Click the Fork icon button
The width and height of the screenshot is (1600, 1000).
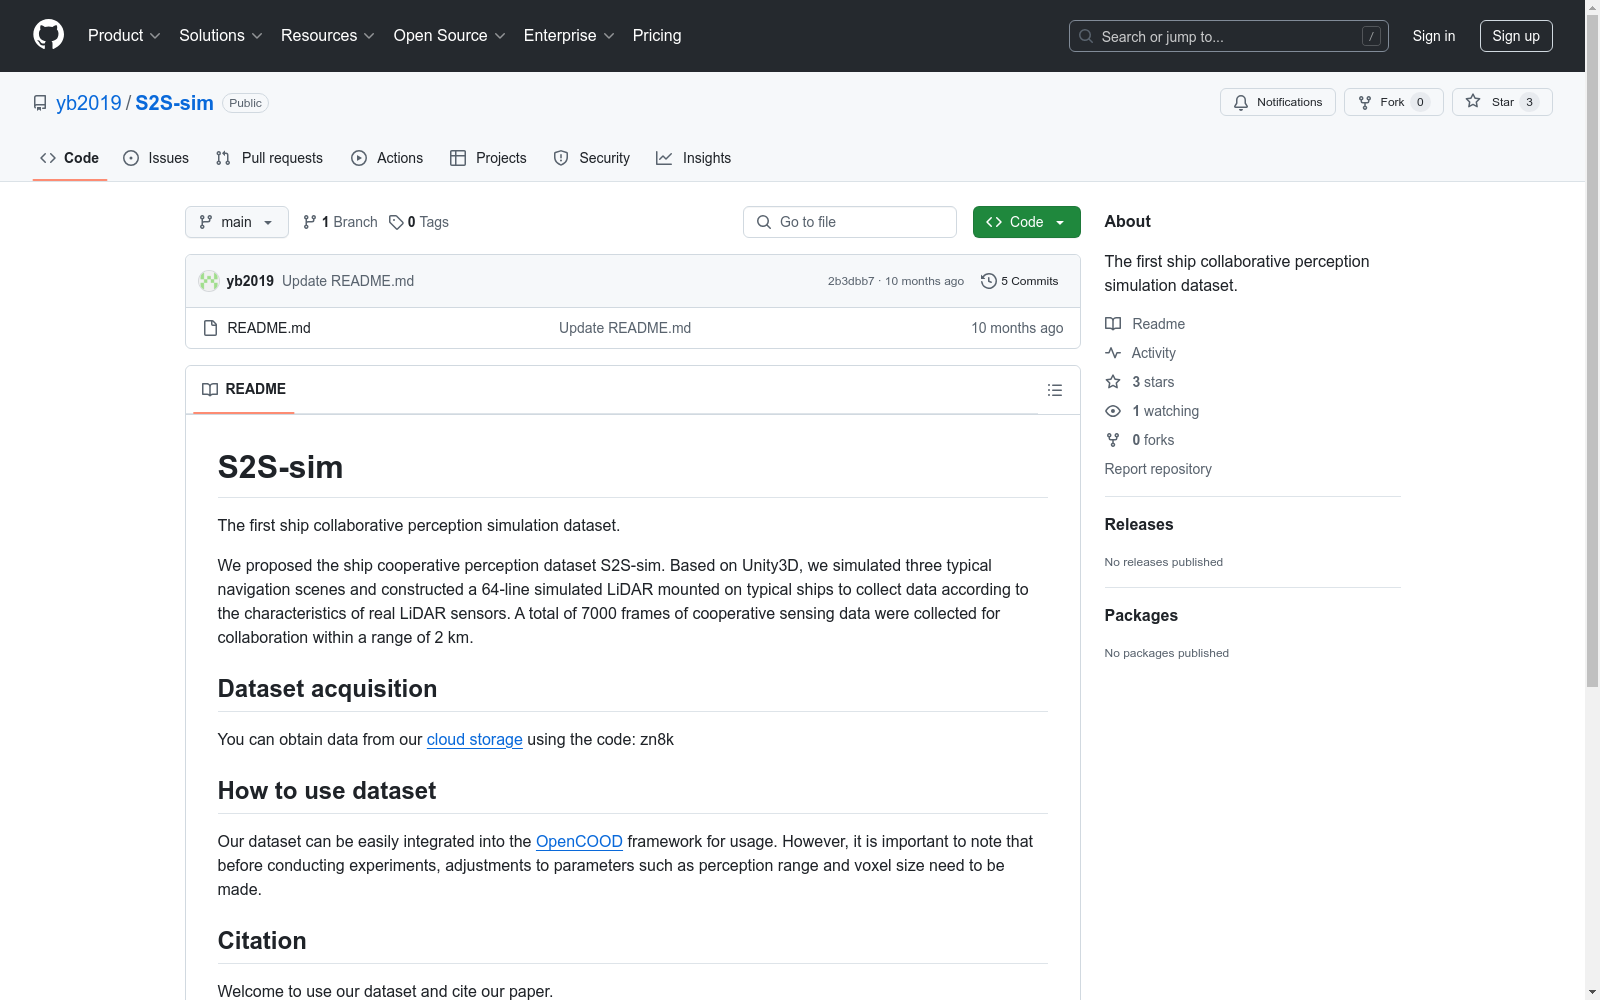(x=1365, y=102)
